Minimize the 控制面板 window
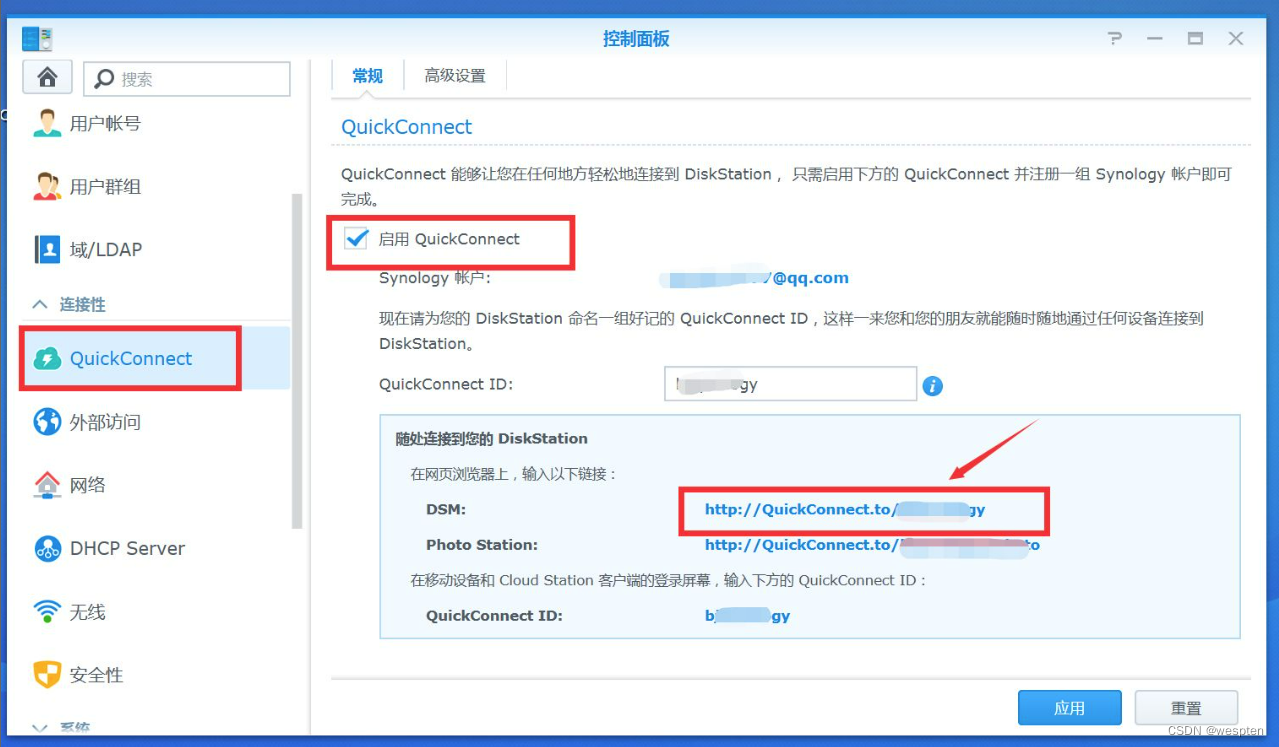1279x747 pixels. 1155,39
